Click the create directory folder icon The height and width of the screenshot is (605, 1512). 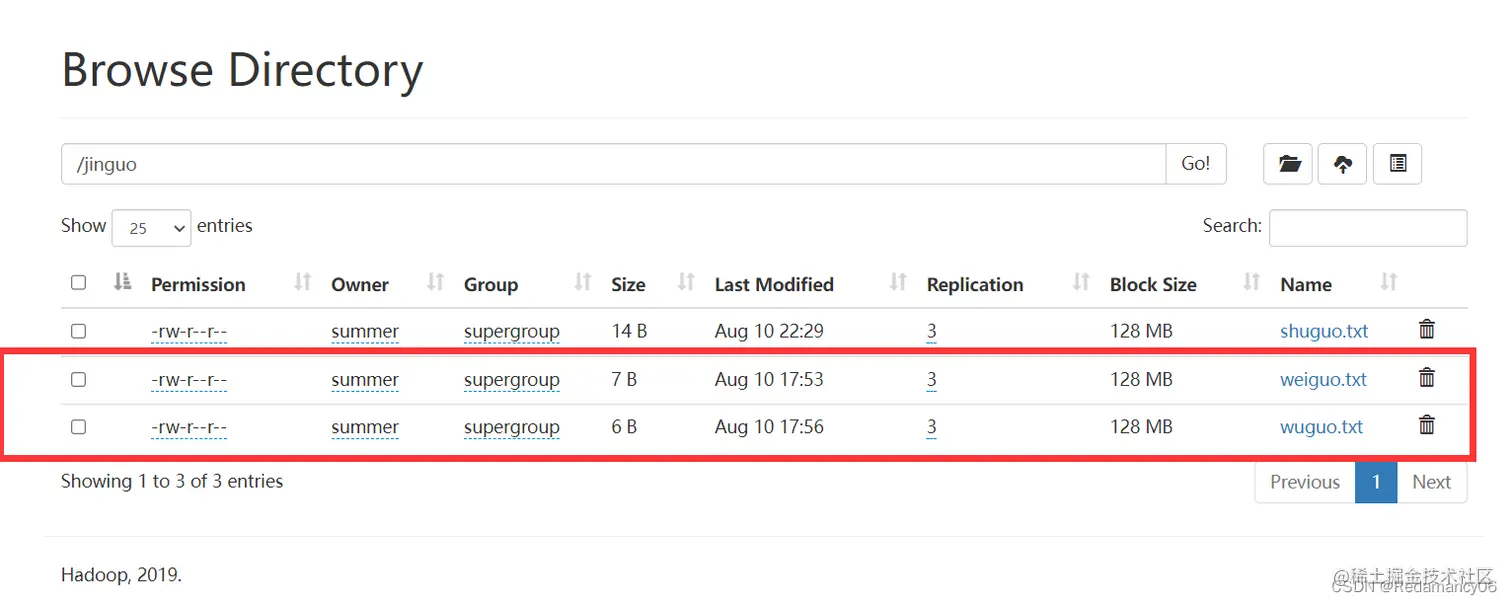1288,164
